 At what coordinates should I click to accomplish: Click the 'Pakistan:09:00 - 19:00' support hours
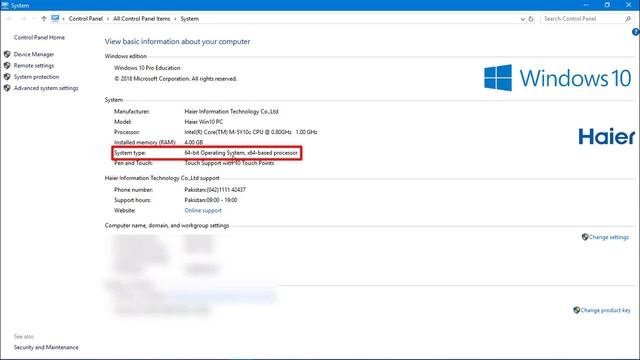[211, 200]
